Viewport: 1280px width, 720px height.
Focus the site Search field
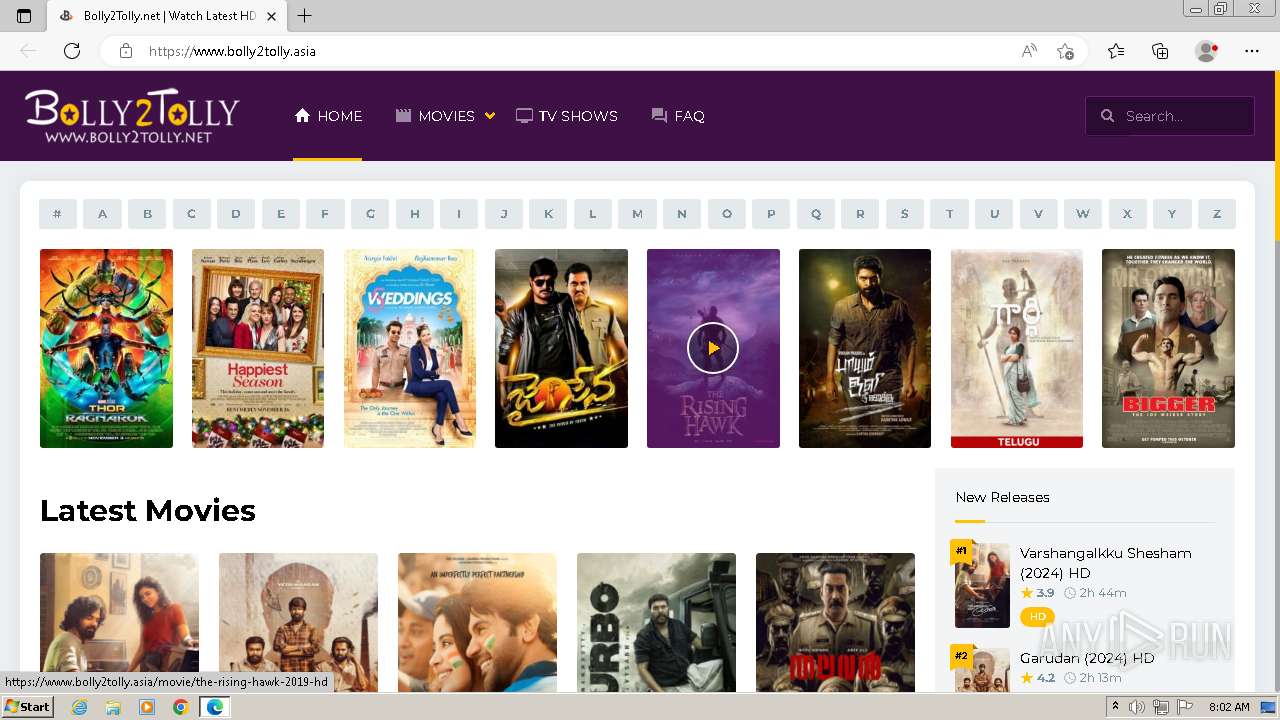[1170, 116]
